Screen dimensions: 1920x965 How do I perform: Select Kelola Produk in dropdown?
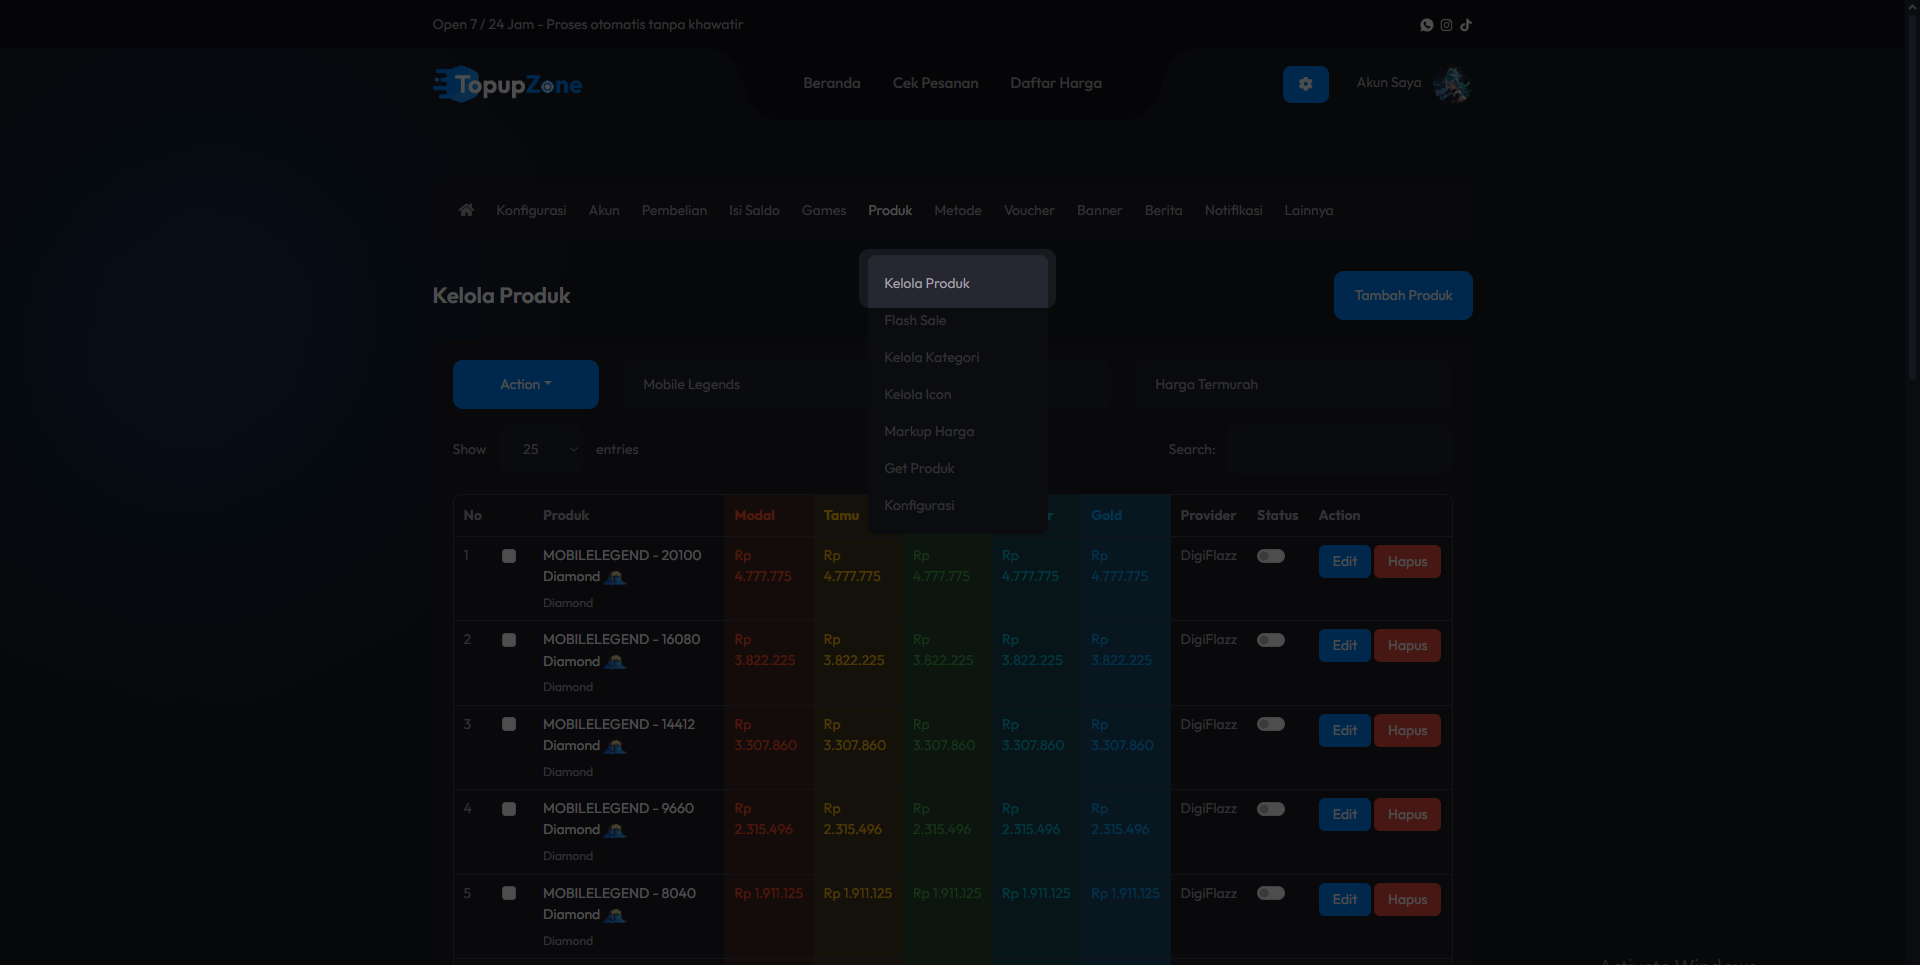coord(958,283)
